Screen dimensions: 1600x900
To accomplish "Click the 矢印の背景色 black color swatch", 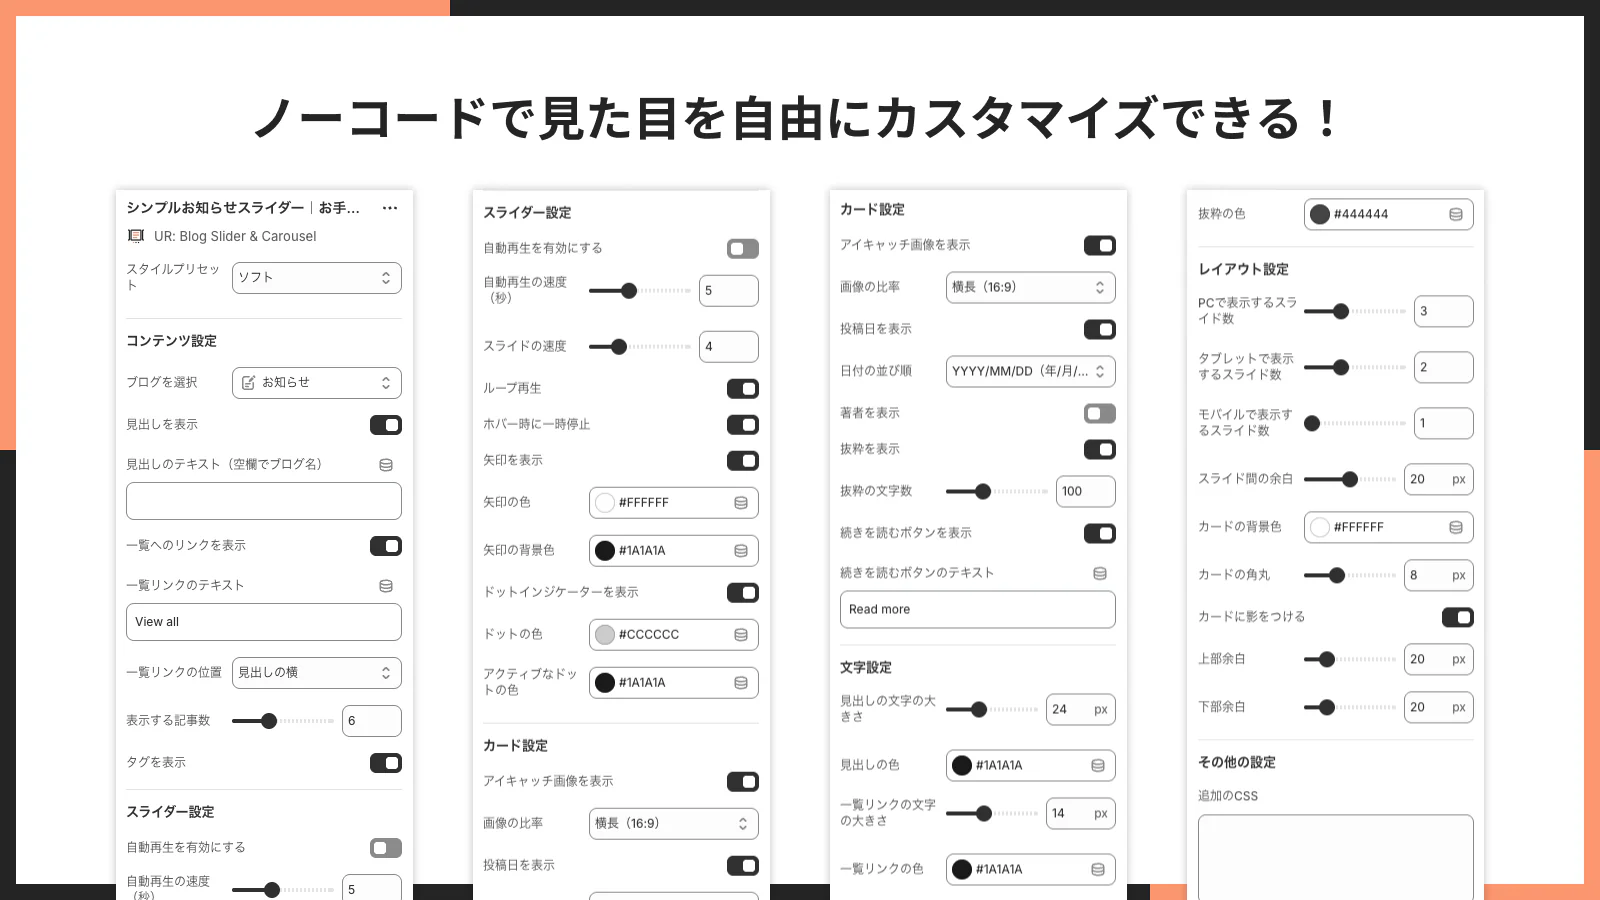I will 605,551.
